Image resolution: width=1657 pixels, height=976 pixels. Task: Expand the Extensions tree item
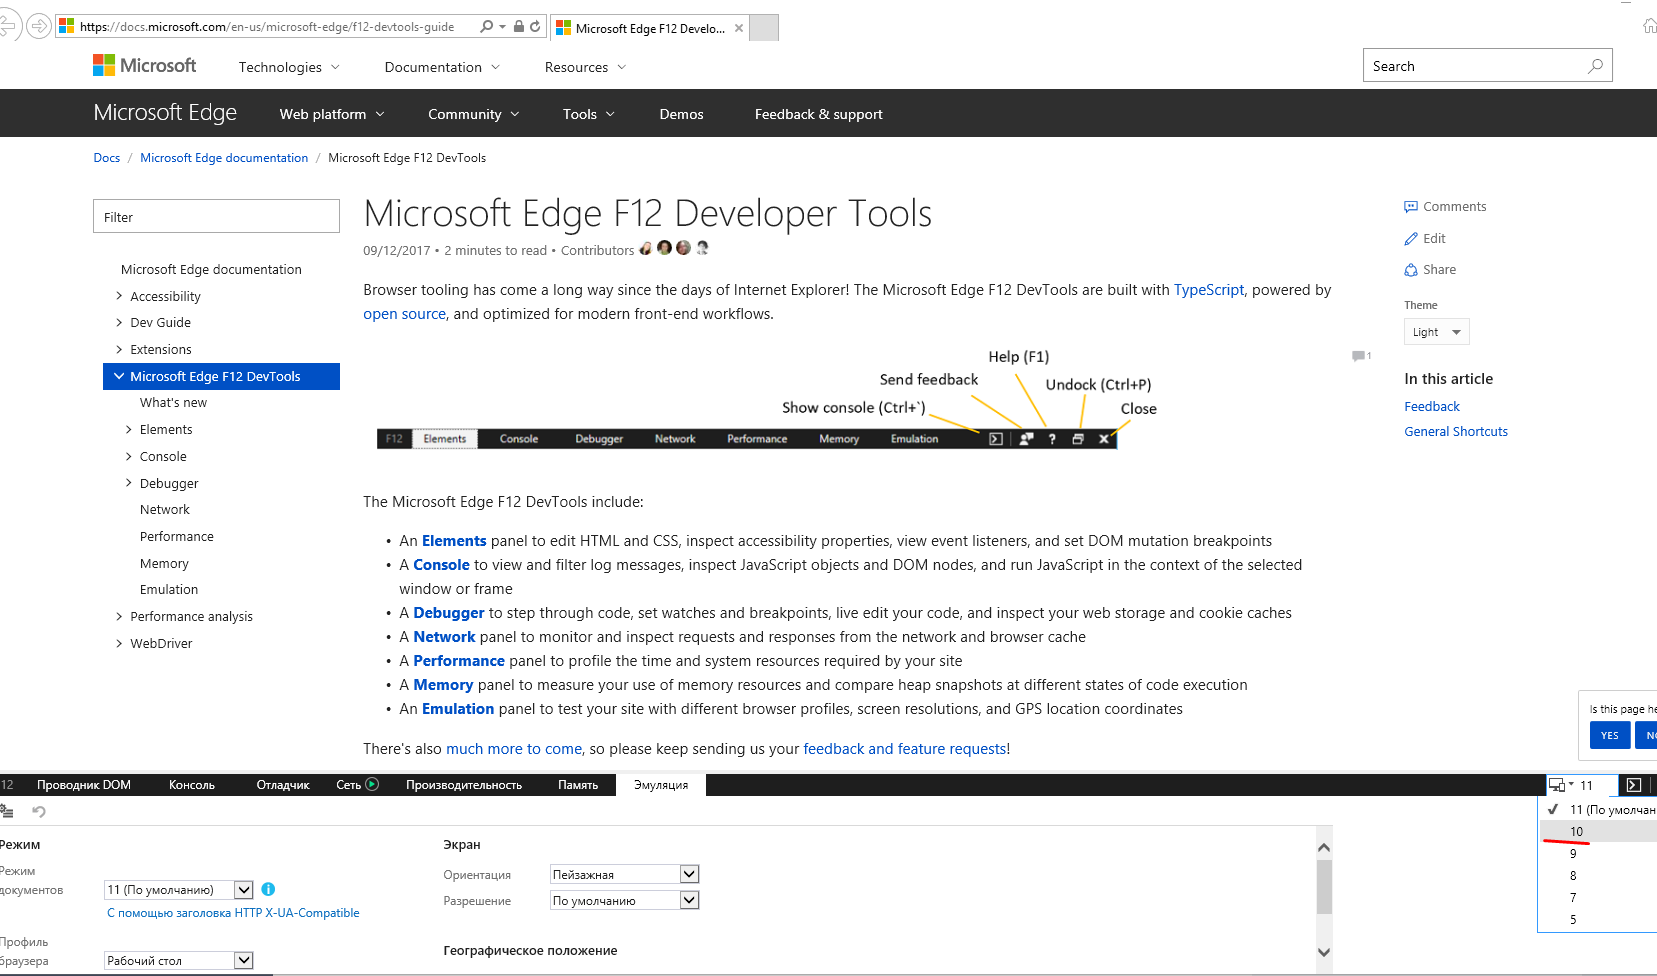point(119,349)
